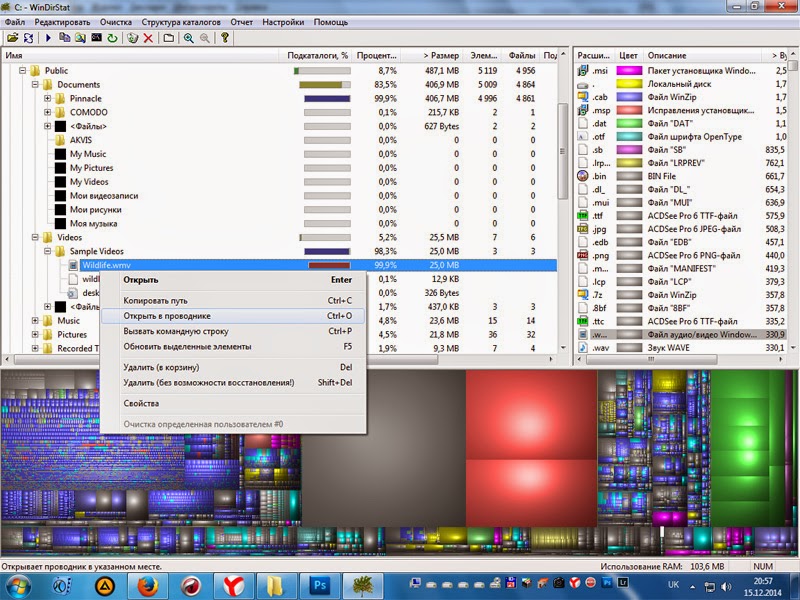The image size is (800, 600).
Task: Click the select parent folder icon
Action: click(x=169, y=38)
